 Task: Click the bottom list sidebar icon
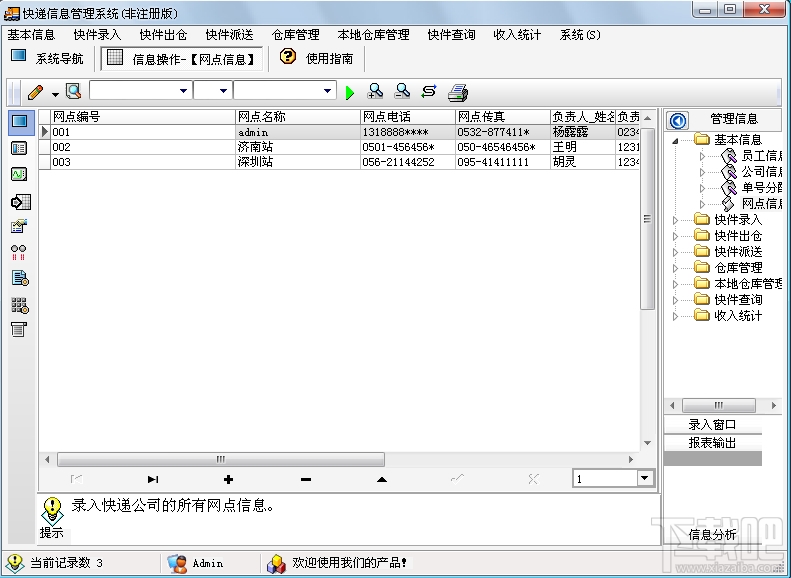pos(19,329)
